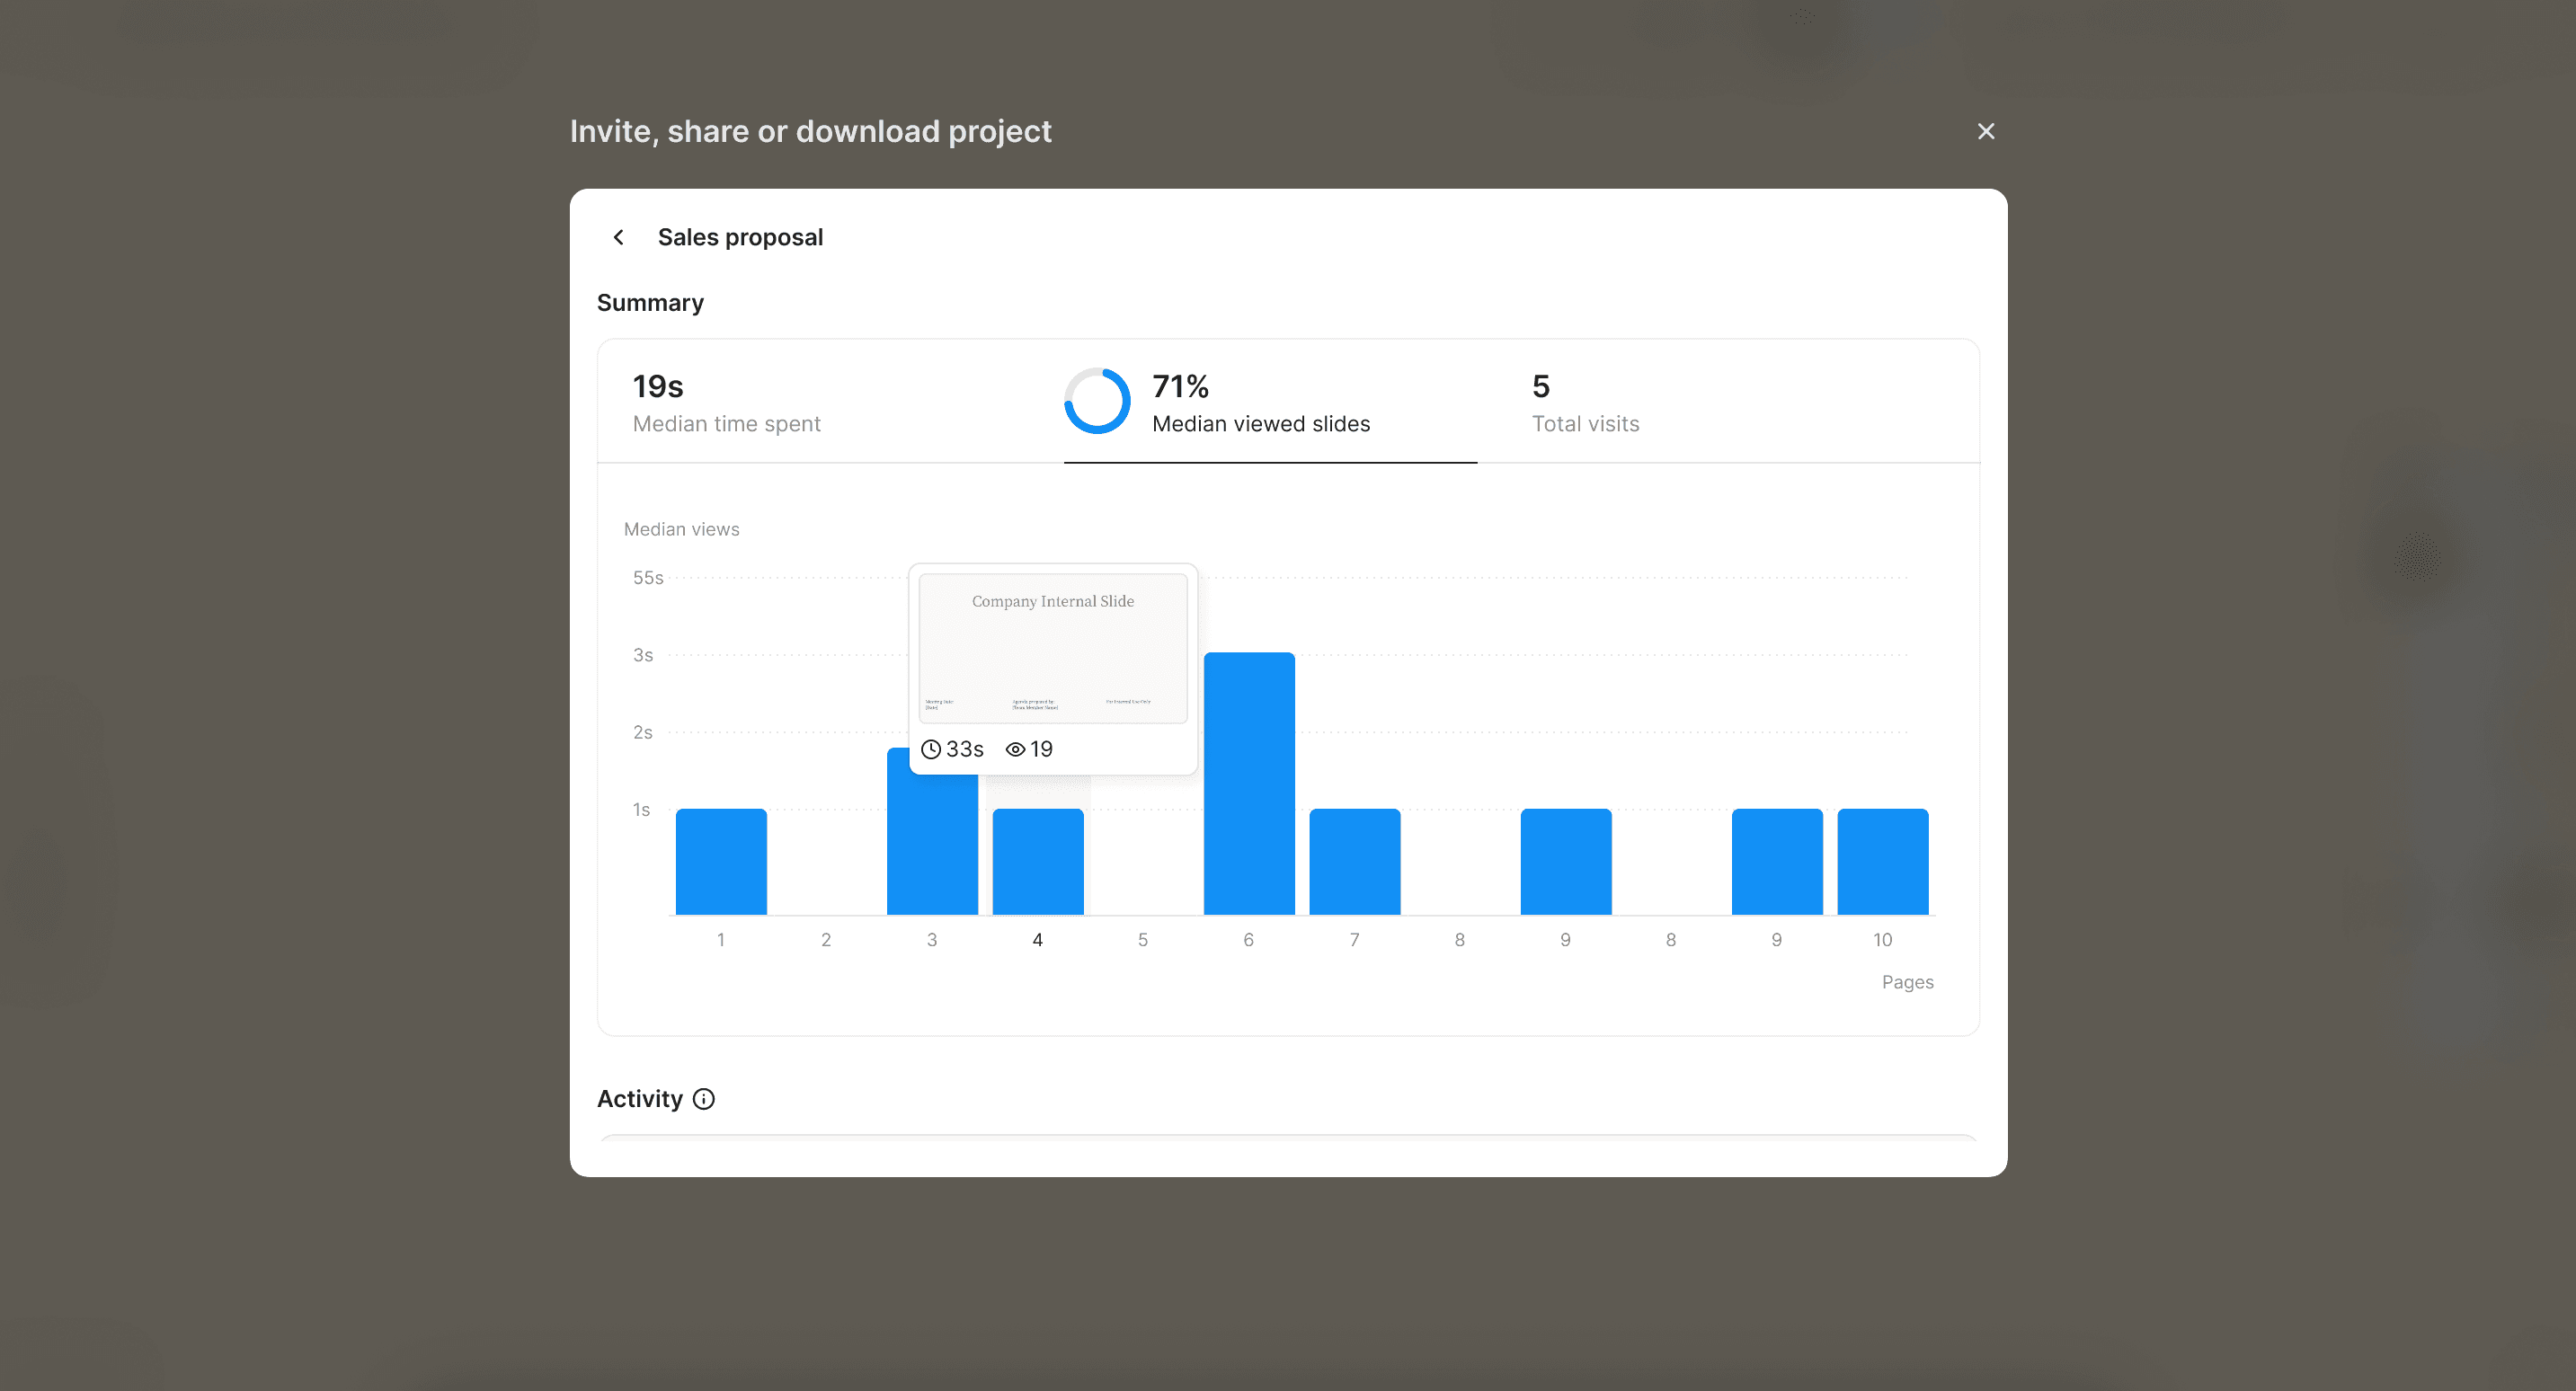Click the Activity heading
The image size is (2576, 1391).
pos(640,1099)
